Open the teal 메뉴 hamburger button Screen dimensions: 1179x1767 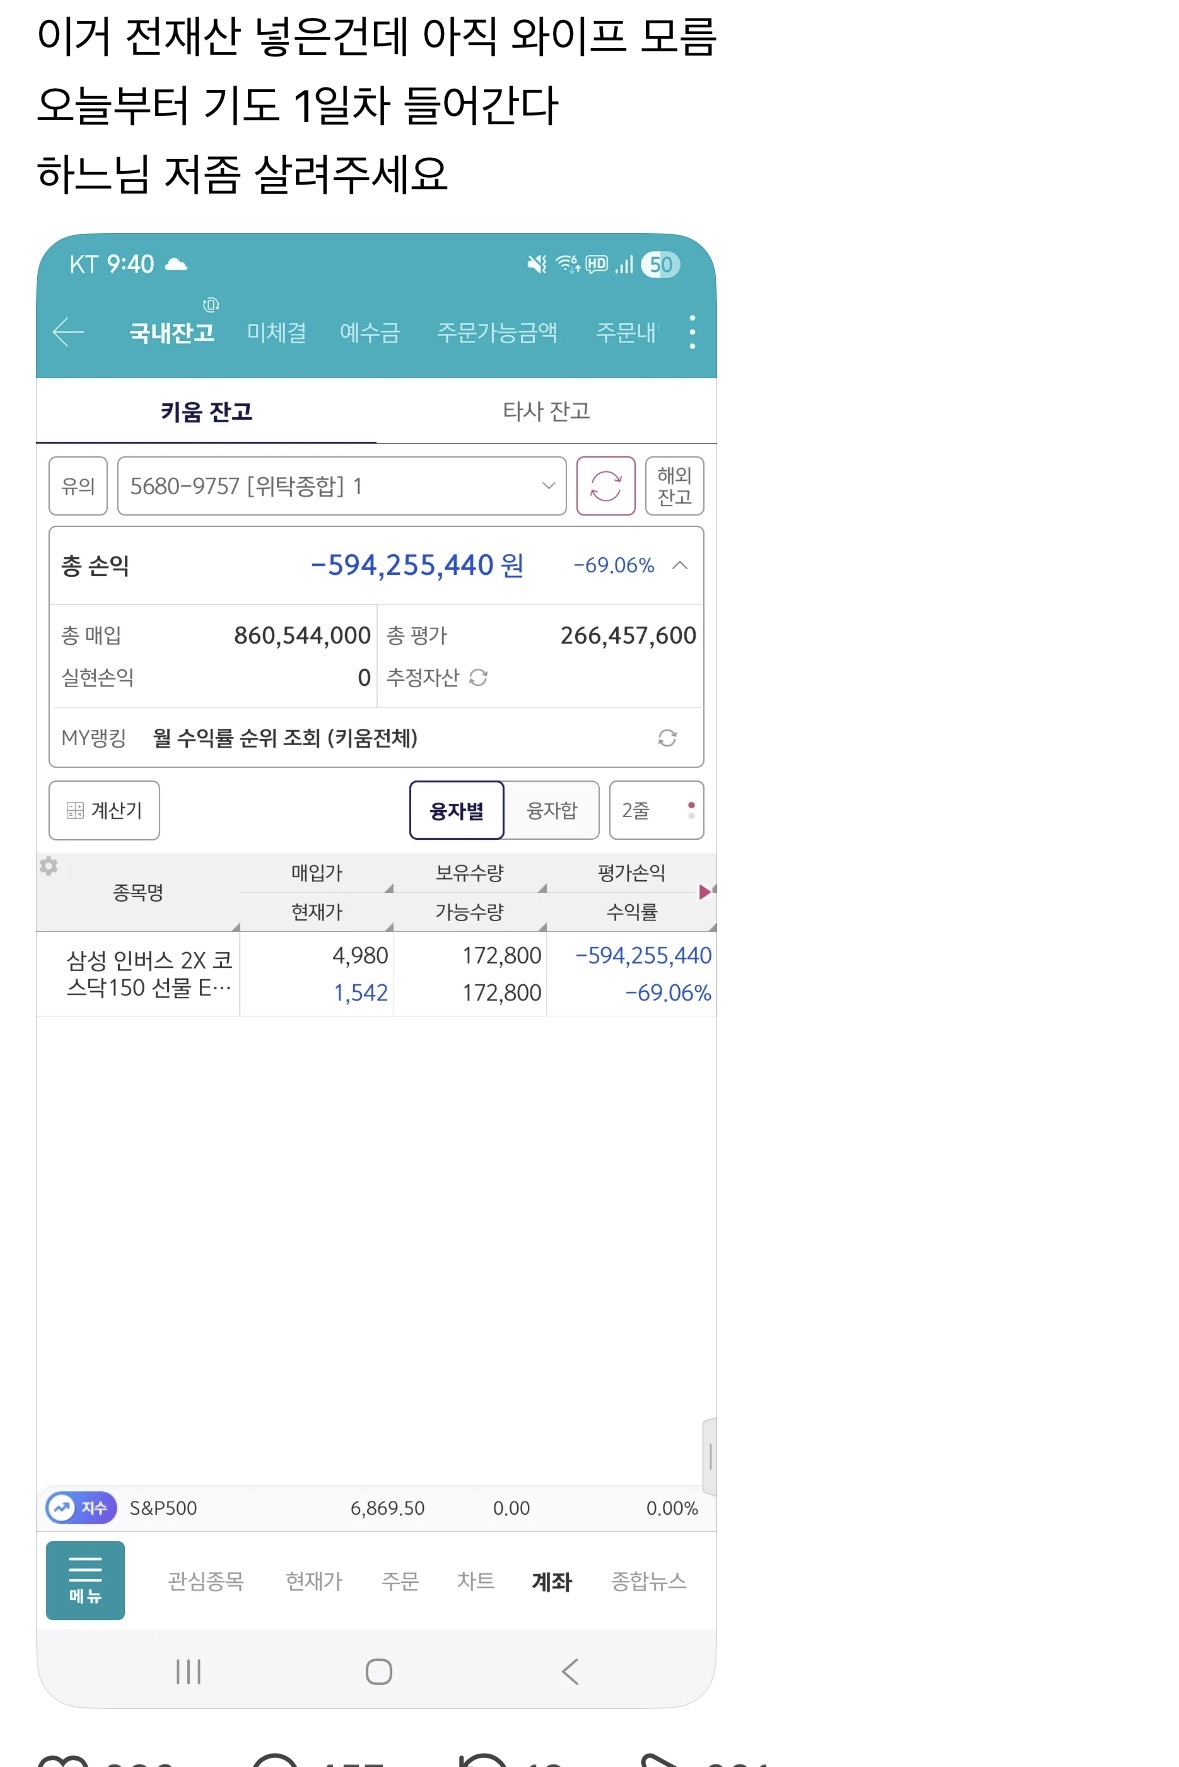85,1580
